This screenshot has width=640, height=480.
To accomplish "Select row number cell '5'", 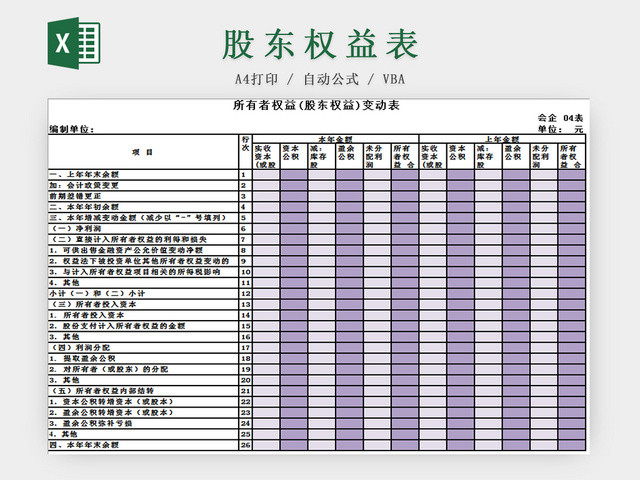I will [x=245, y=218].
